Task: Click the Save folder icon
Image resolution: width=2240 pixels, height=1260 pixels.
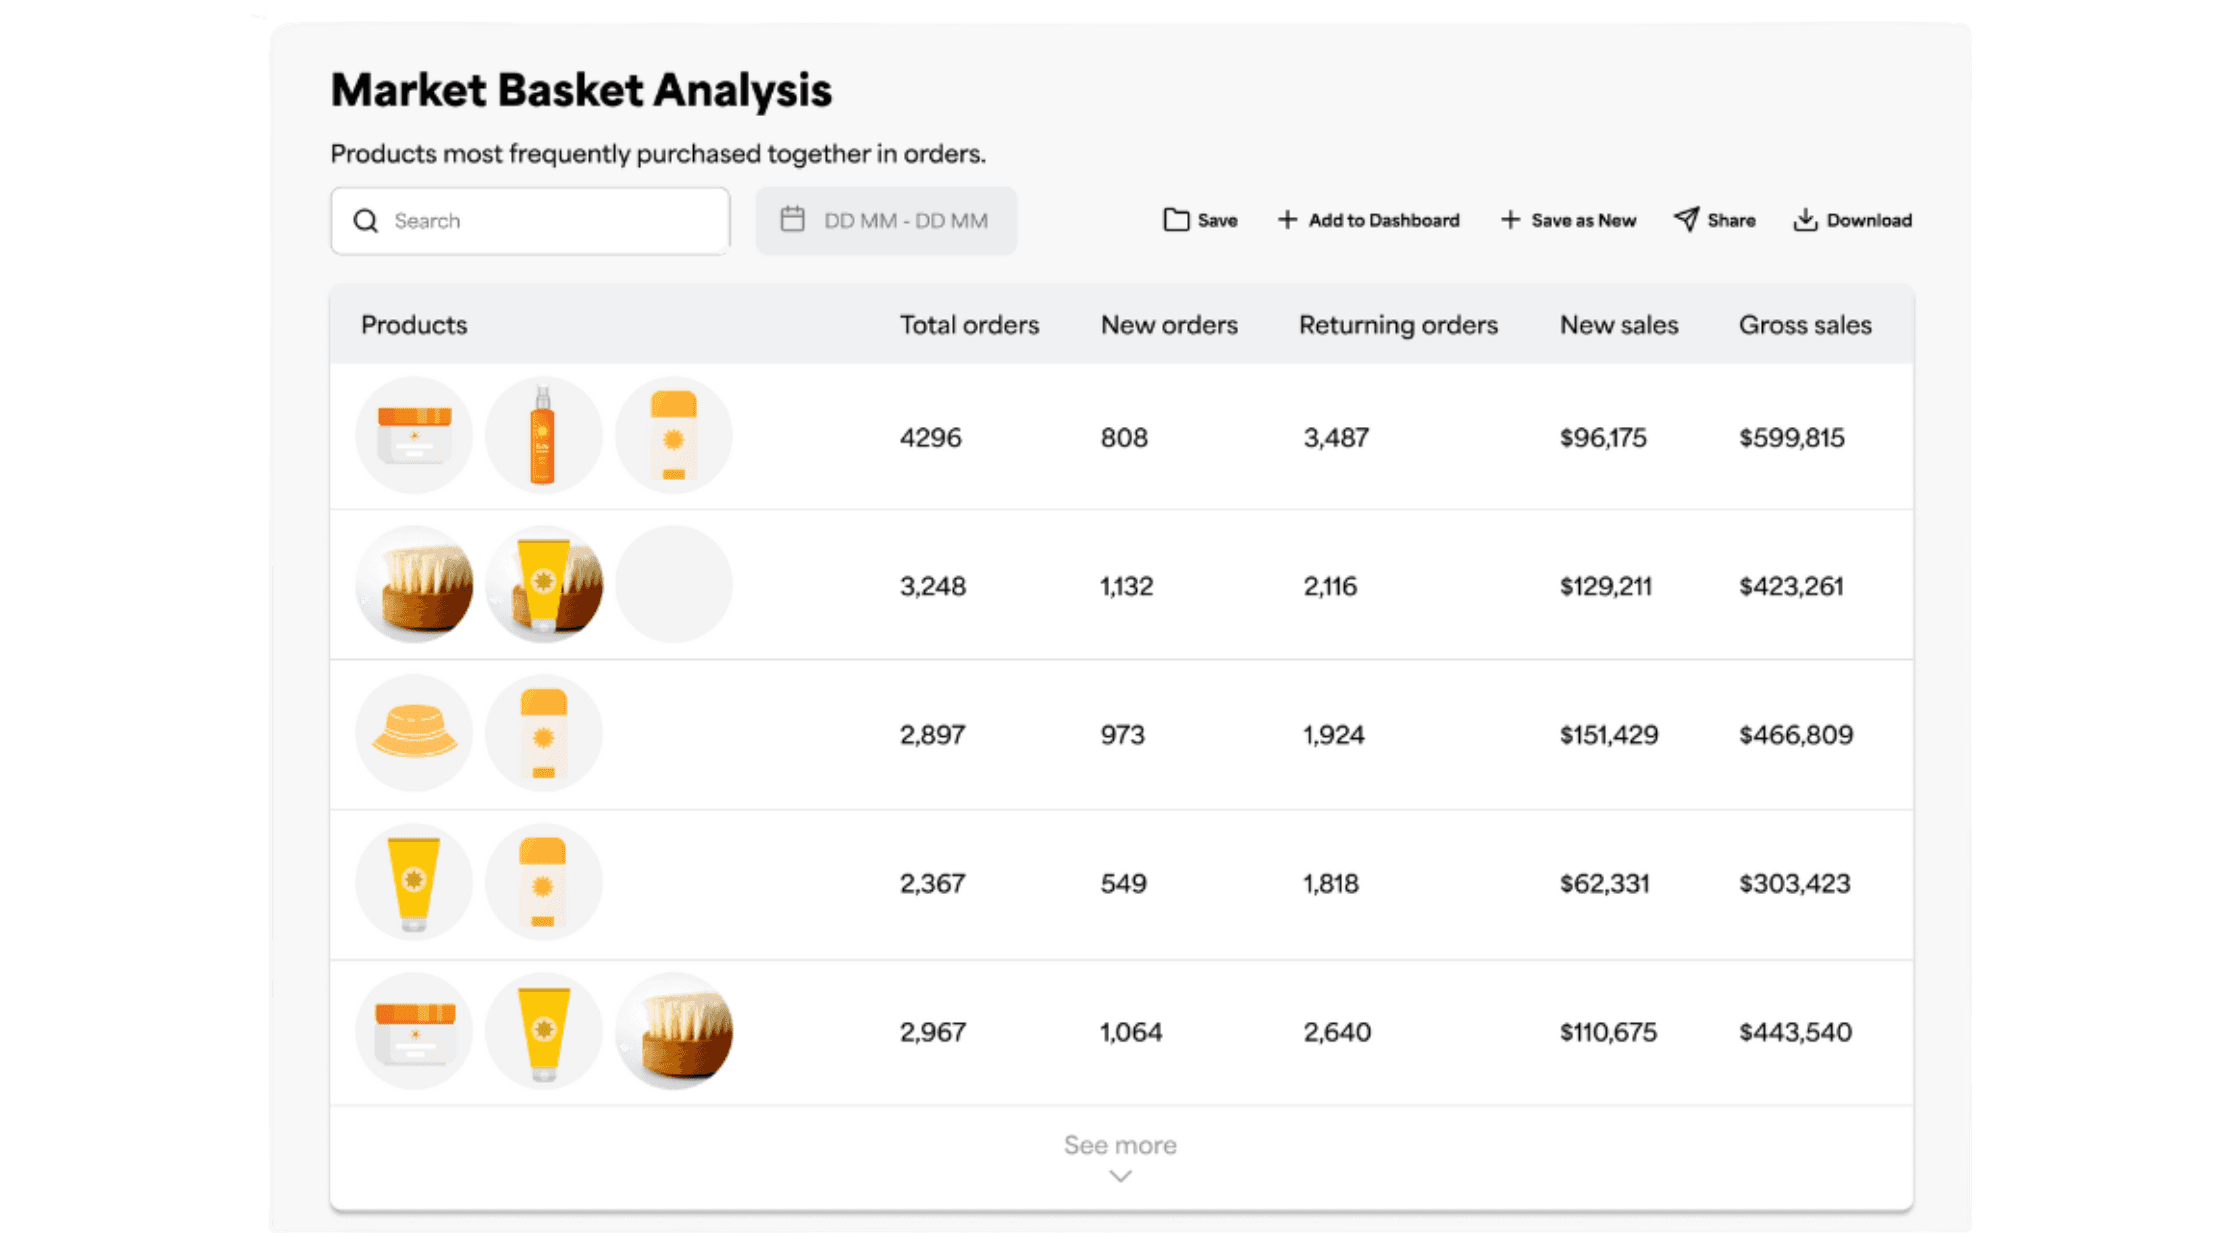Action: 1176,220
